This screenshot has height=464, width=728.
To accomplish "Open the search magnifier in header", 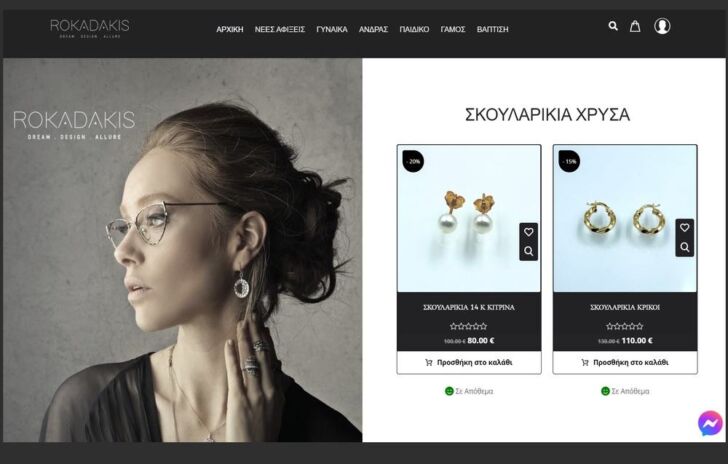I will pos(613,26).
